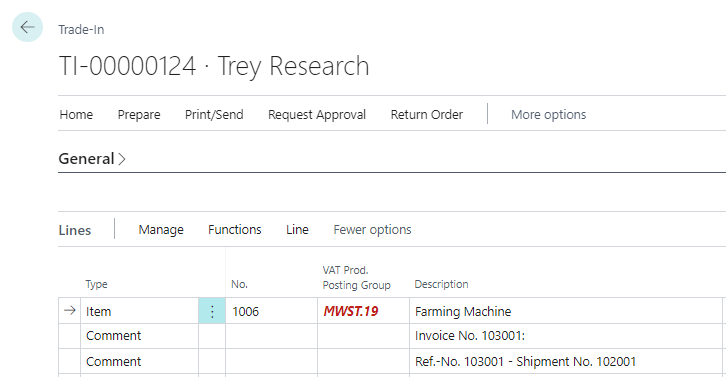Select the No. cell with 1006
This screenshot has height=377, width=726.
point(271,311)
